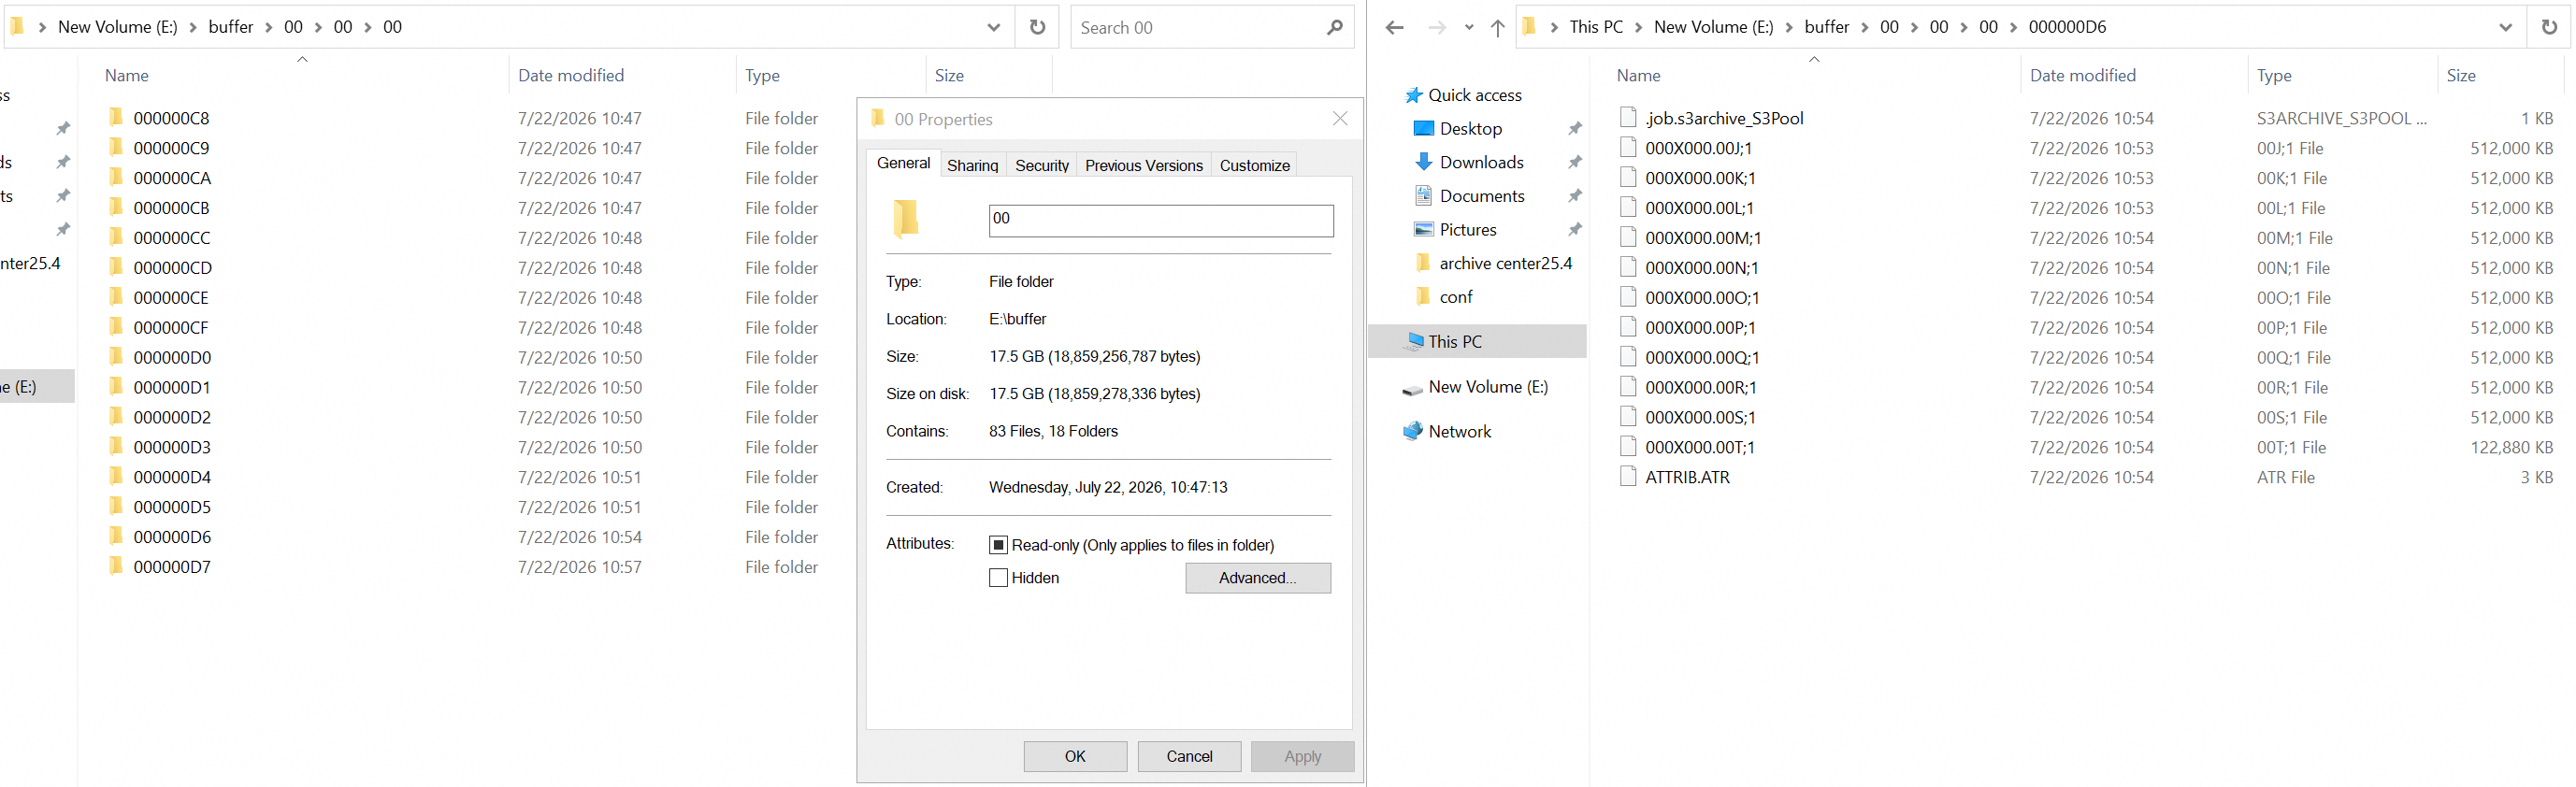Sort the right window by the Size column
This screenshot has width=2576, height=787.
[x=2461, y=75]
